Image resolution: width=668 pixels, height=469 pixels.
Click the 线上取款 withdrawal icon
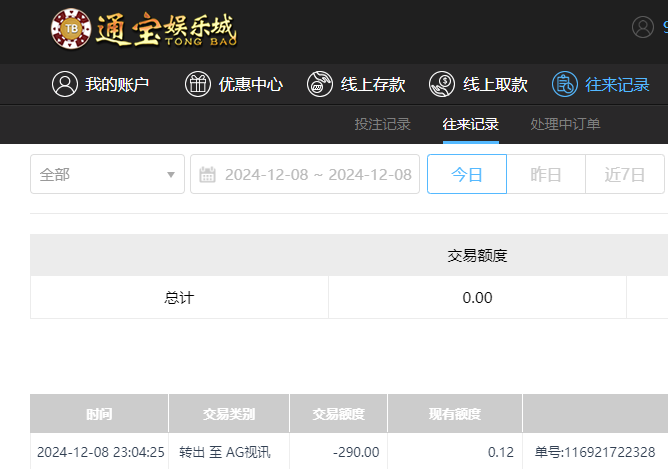442,84
